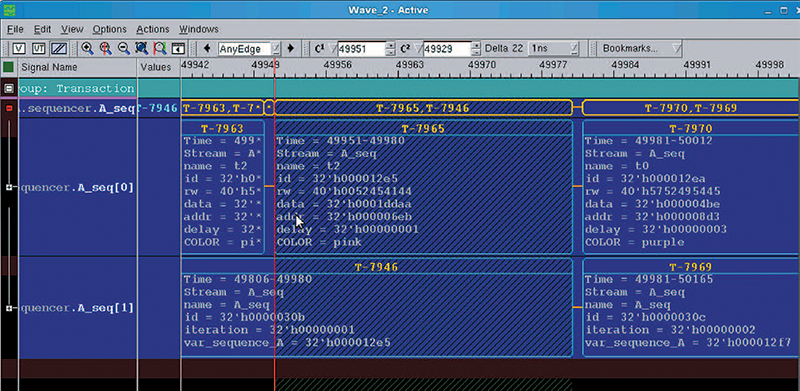Open the View menu
This screenshot has width=800, height=391.
click(72, 29)
